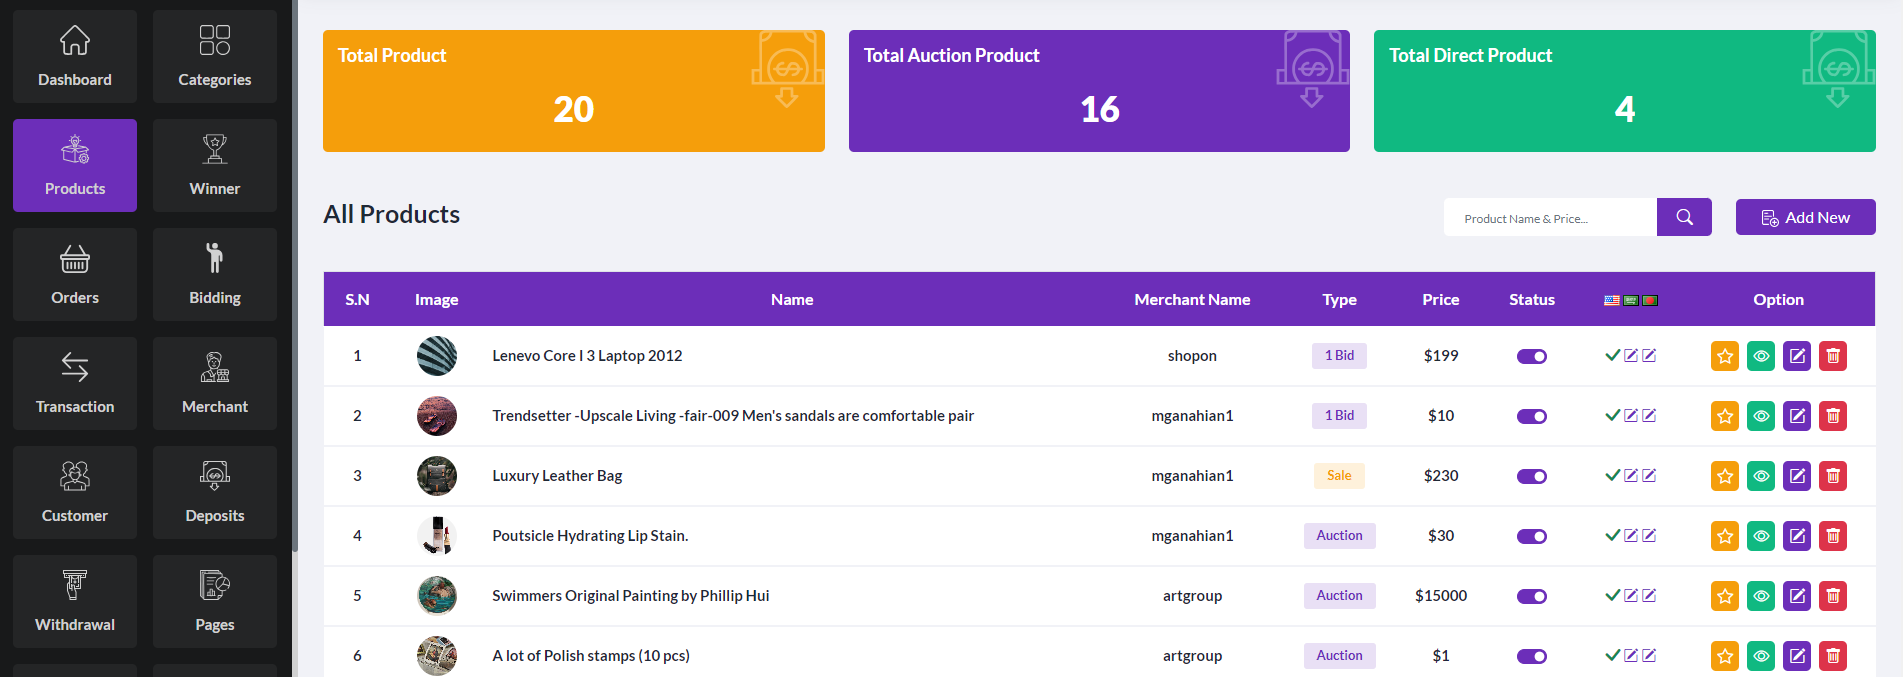Click the 1 Bid badge for Lenevo laptop
1903x677 pixels.
[x=1339, y=356]
